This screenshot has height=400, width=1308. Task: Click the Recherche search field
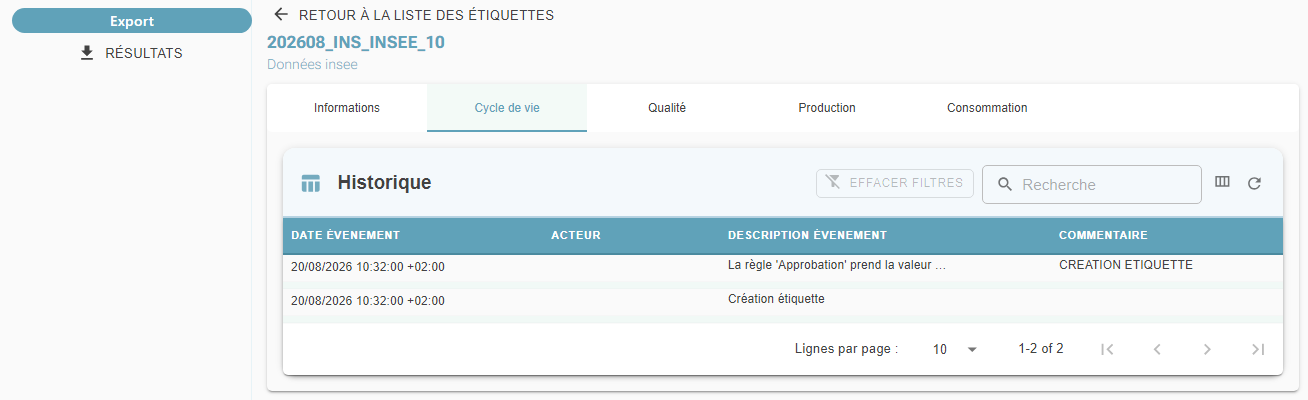point(1092,185)
